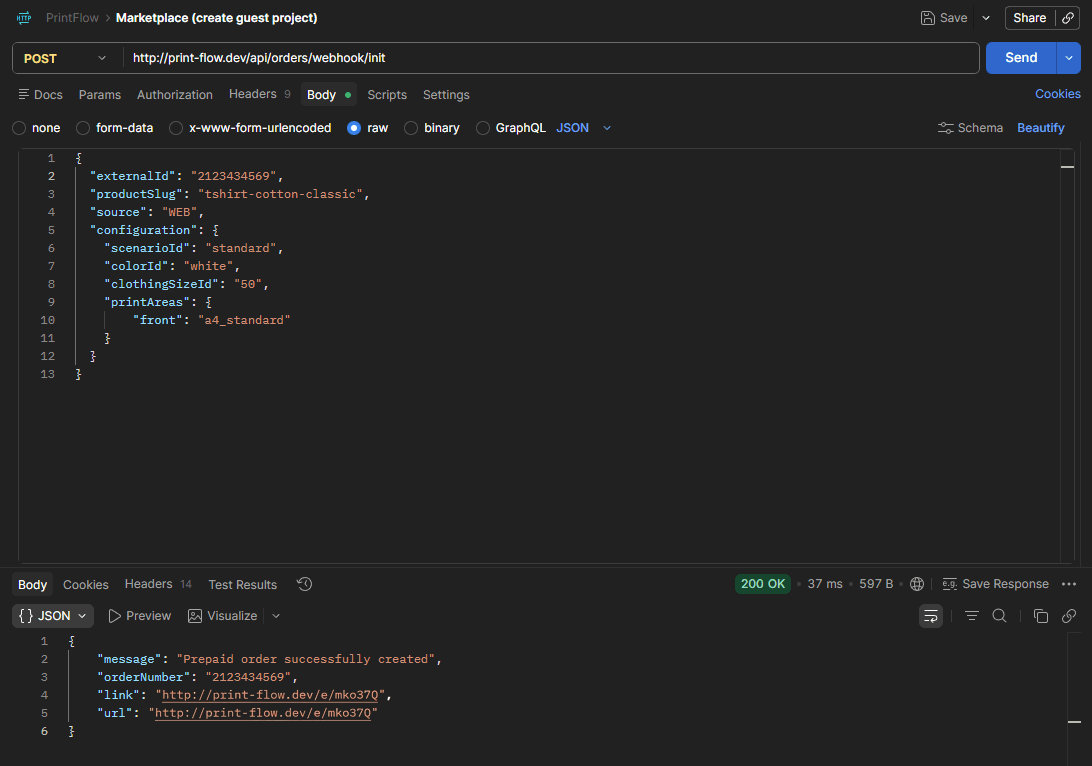Click the a4_standard value in body
The image size is (1092, 766).
point(244,320)
